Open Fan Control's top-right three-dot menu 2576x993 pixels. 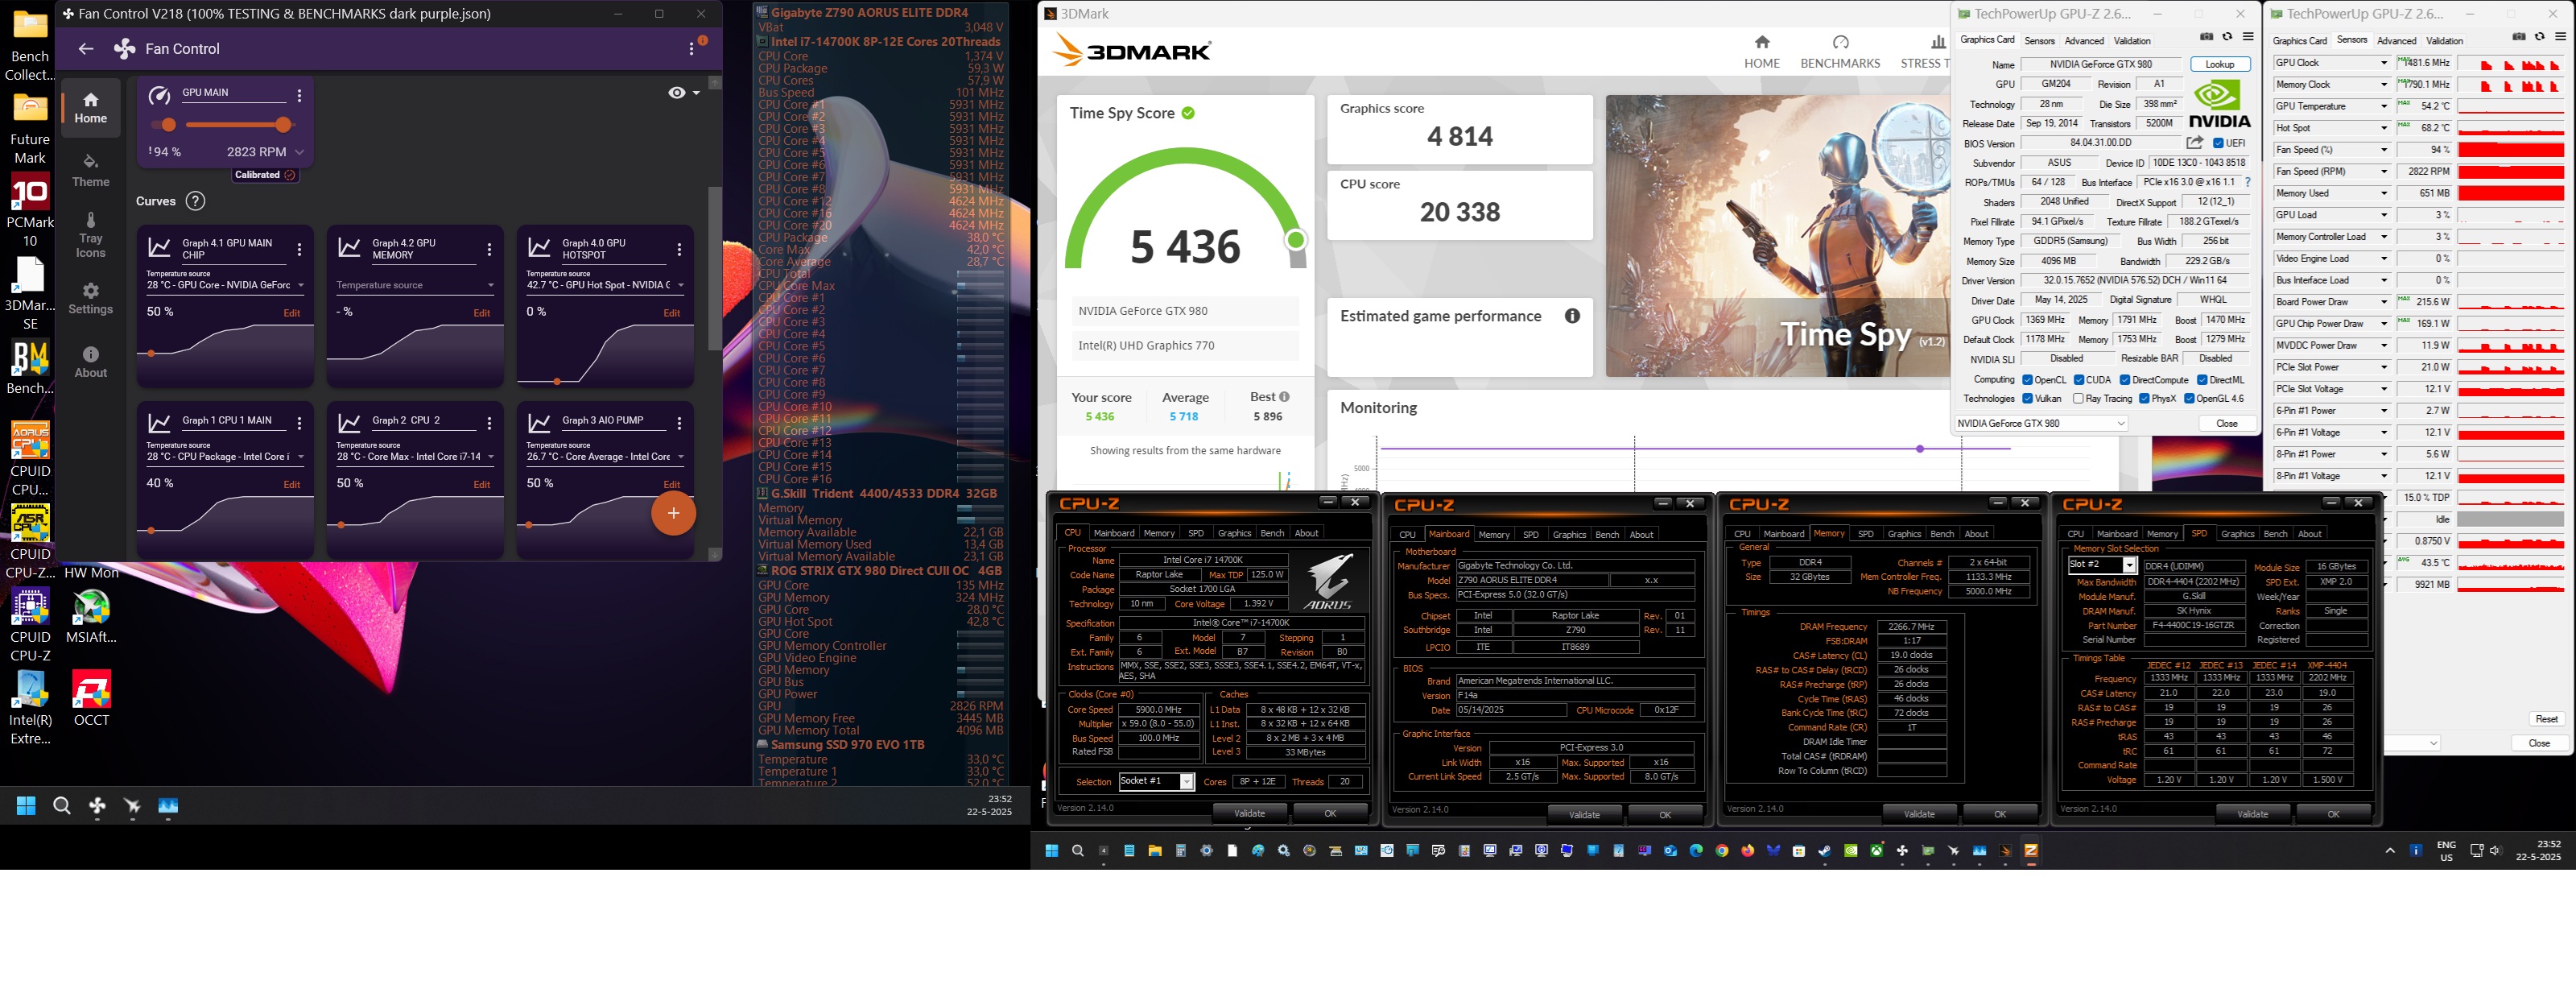[691, 49]
